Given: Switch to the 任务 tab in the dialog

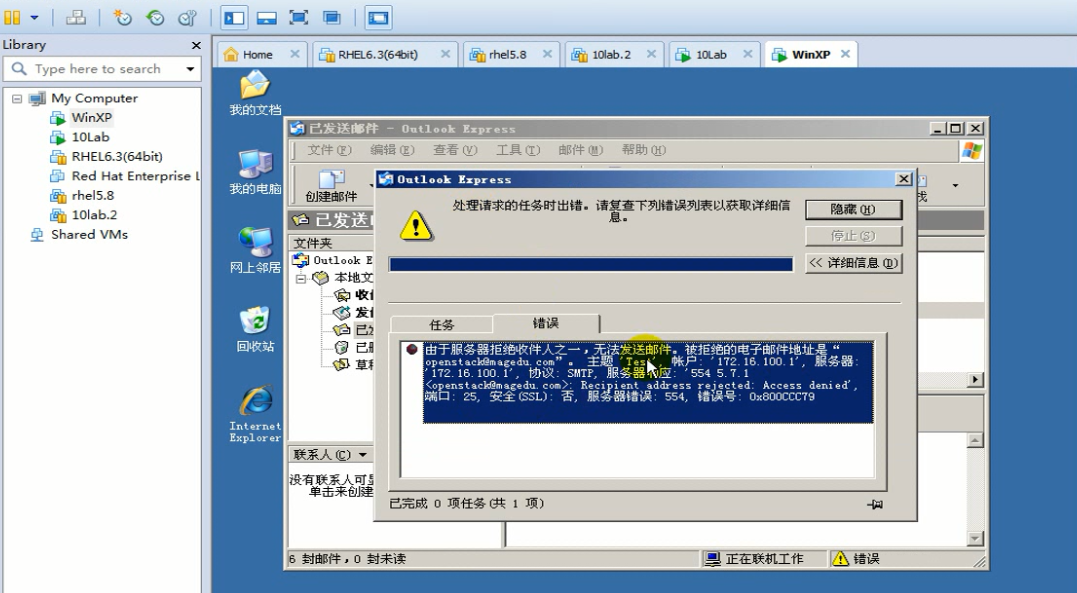Looking at the screenshot, I should coord(442,325).
